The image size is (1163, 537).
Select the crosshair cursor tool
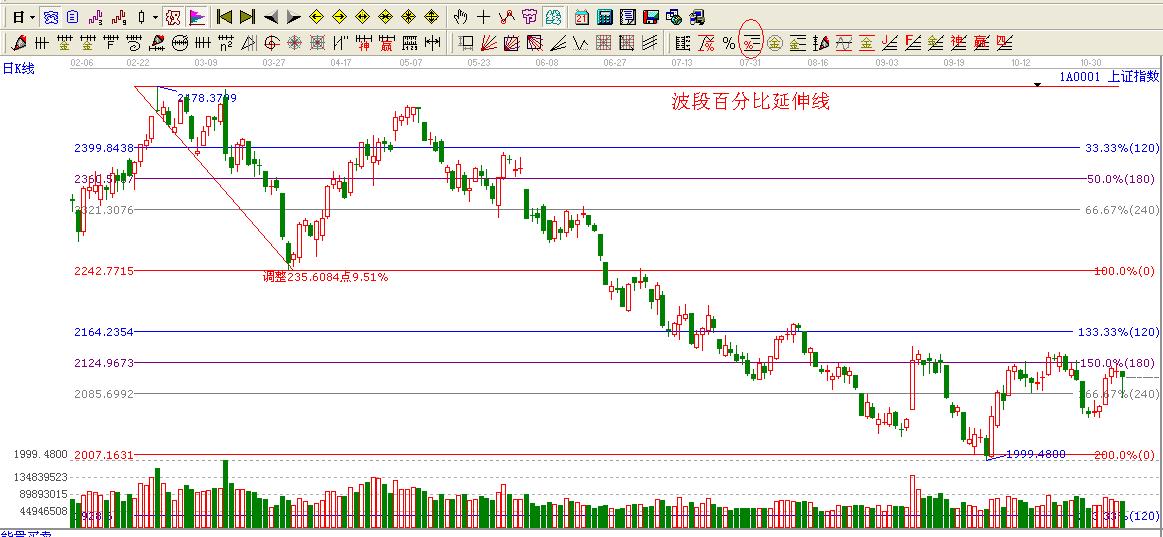click(x=483, y=17)
